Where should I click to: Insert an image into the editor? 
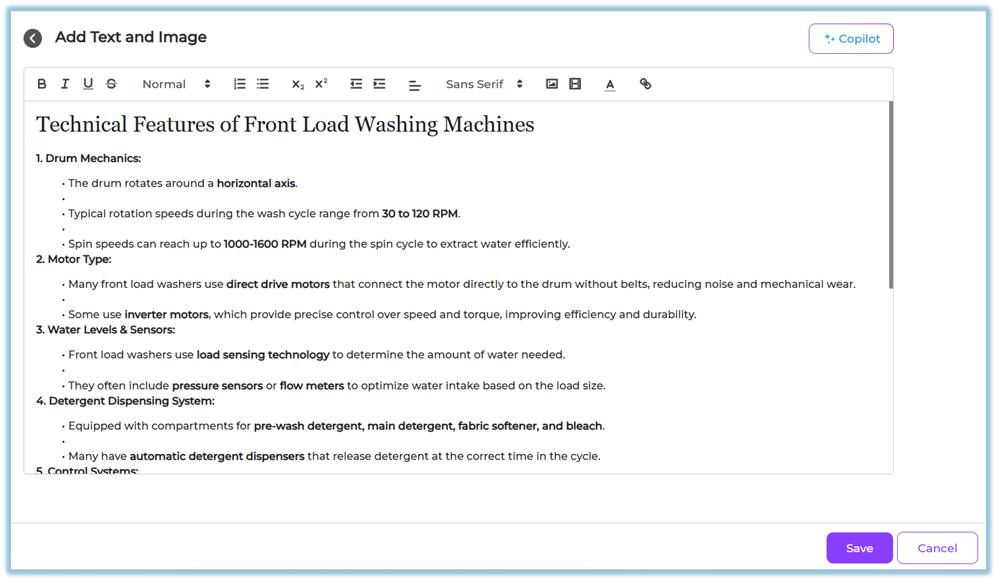pos(551,84)
